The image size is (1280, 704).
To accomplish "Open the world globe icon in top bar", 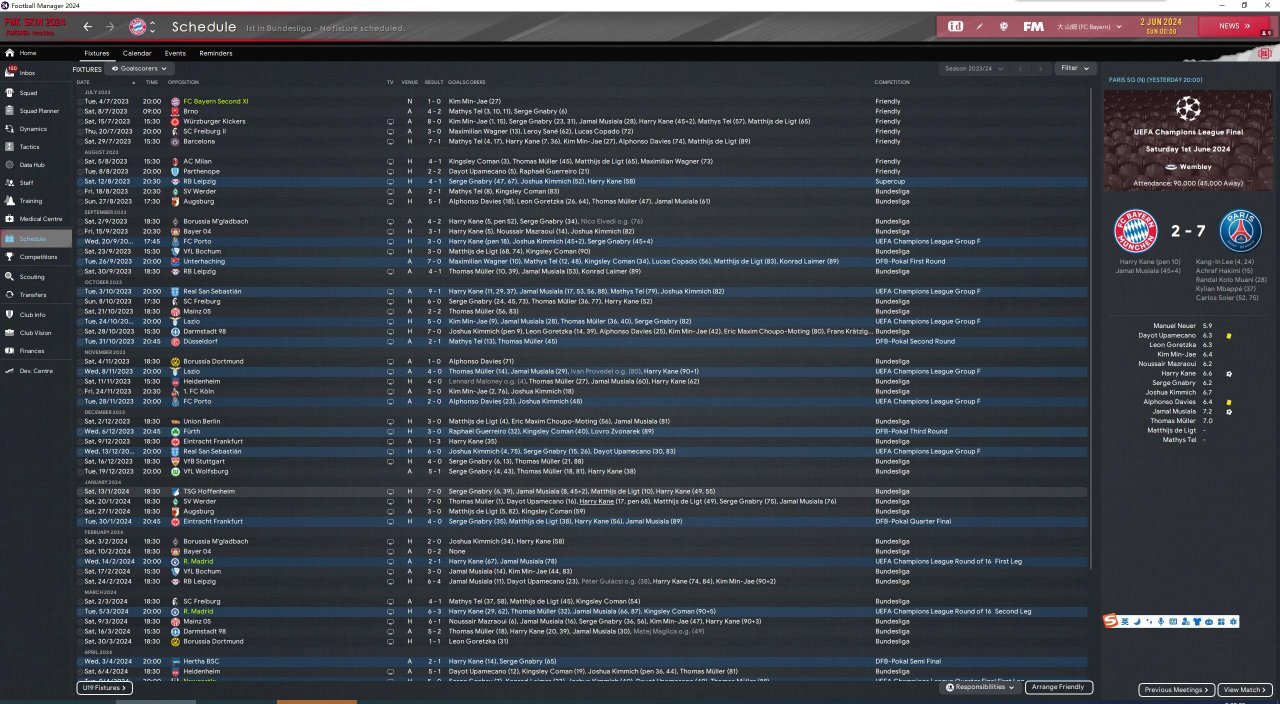I will tap(1002, 26).
